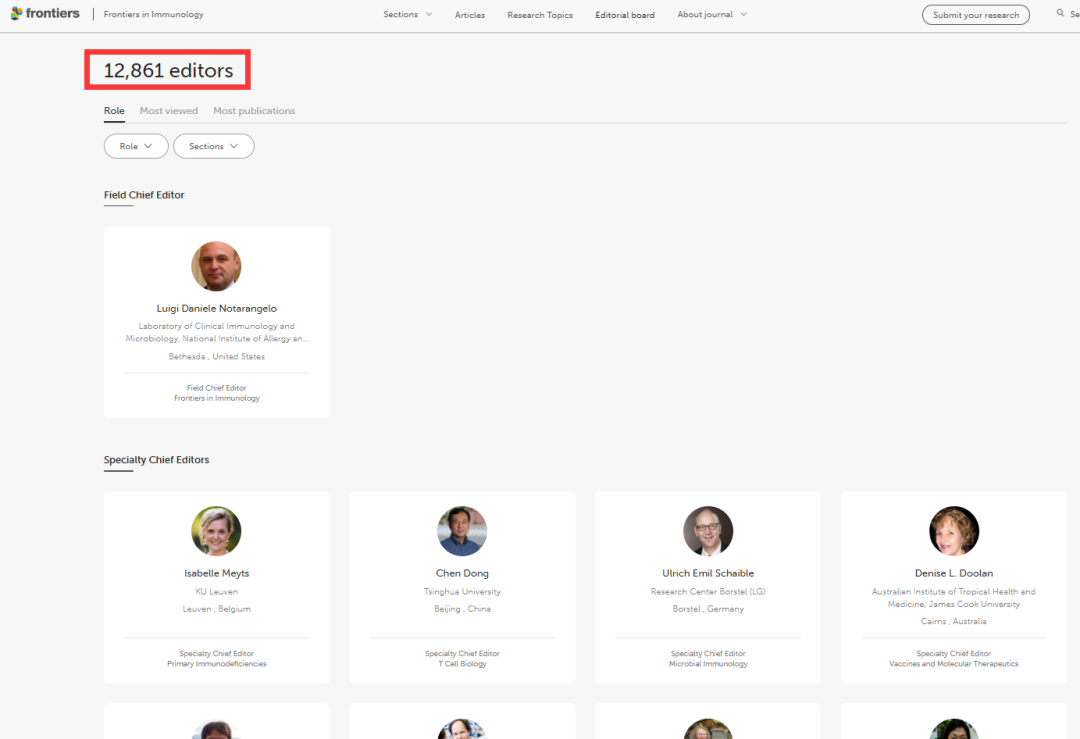Viewport: 1080px width, 739px height.
Task: Switch to Most publications tab
Action: click(254, 111)
